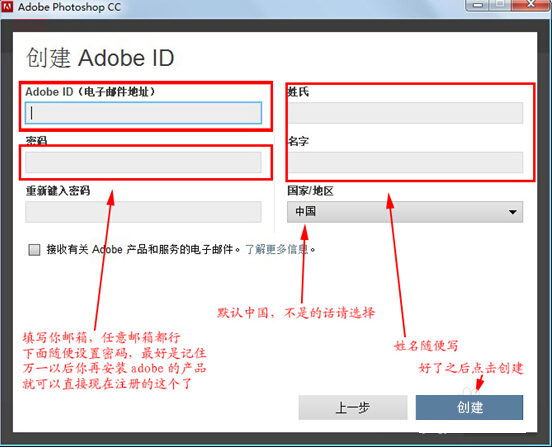Tick the receive Adobe product emails checkbox

tap(34, 250)
